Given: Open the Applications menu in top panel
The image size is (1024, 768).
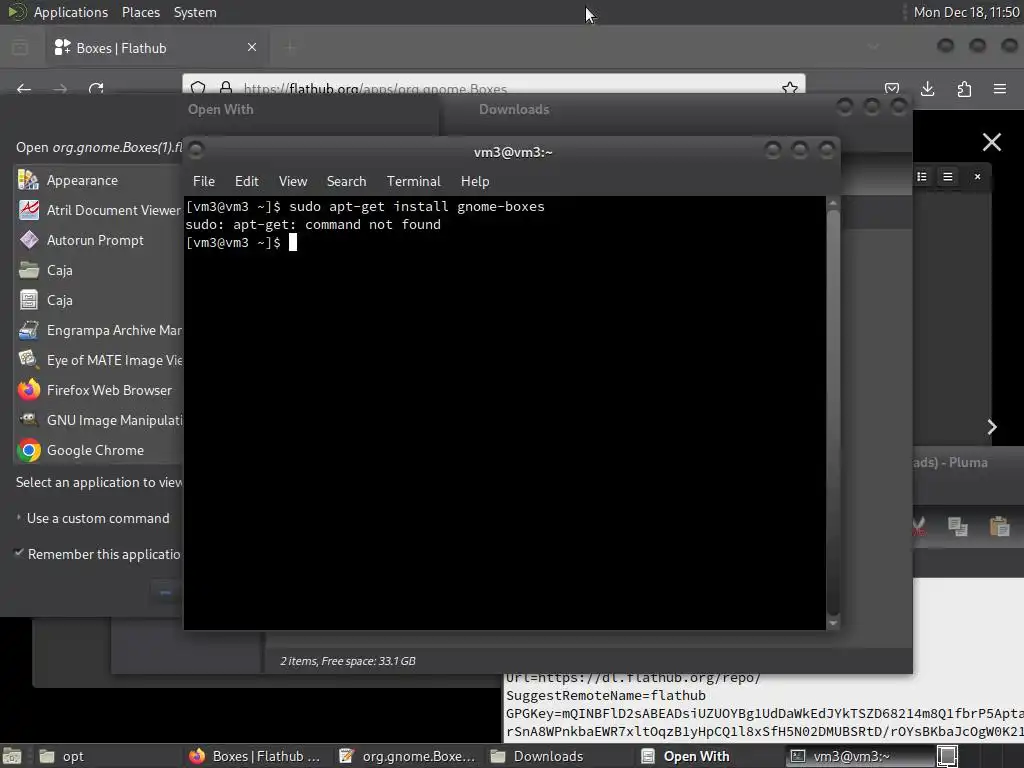Looking at the screenshot, I should click(71, 12).
